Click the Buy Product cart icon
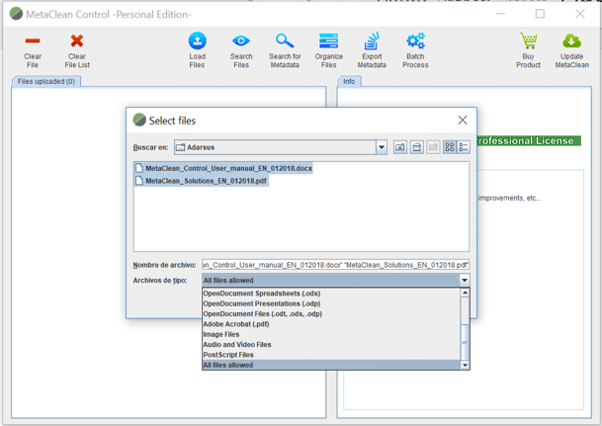Screen dimensions: 602x426 tap(528, 41)
